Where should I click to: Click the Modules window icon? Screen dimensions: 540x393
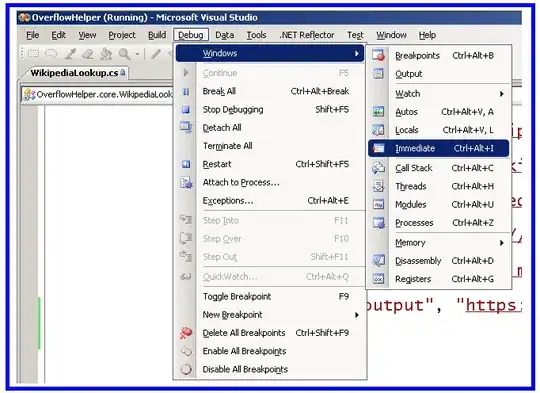click(378, 204)
